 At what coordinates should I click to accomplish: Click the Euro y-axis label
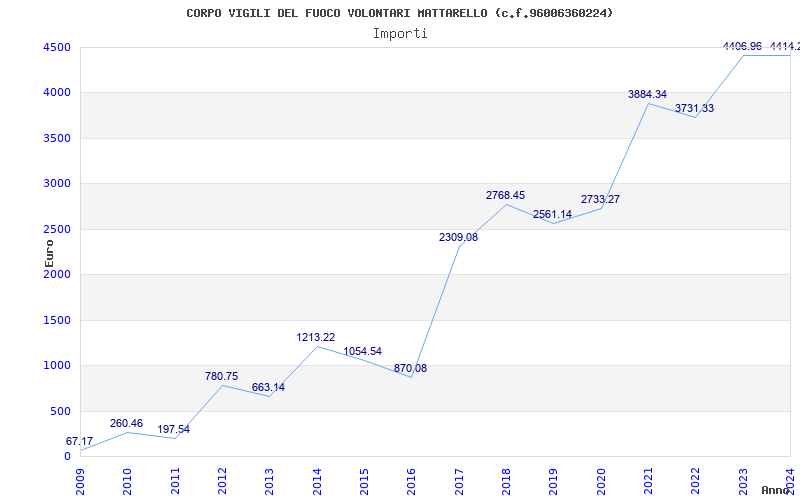(49, 254)
